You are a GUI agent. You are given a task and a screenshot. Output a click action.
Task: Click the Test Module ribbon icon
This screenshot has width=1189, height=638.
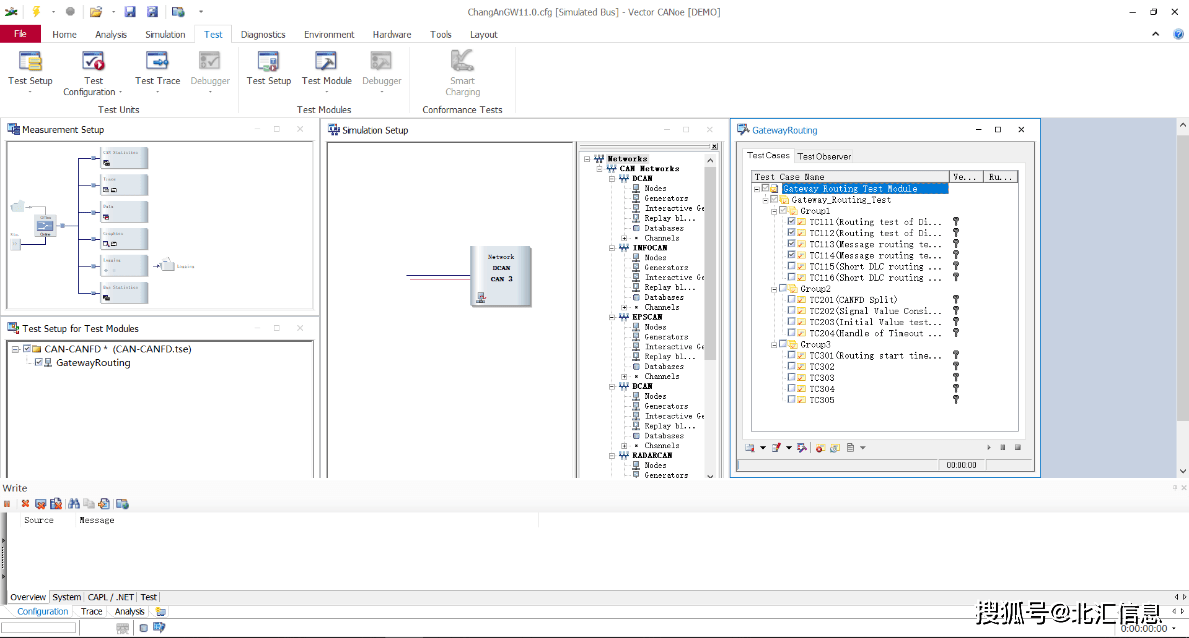tap(326, 63)
